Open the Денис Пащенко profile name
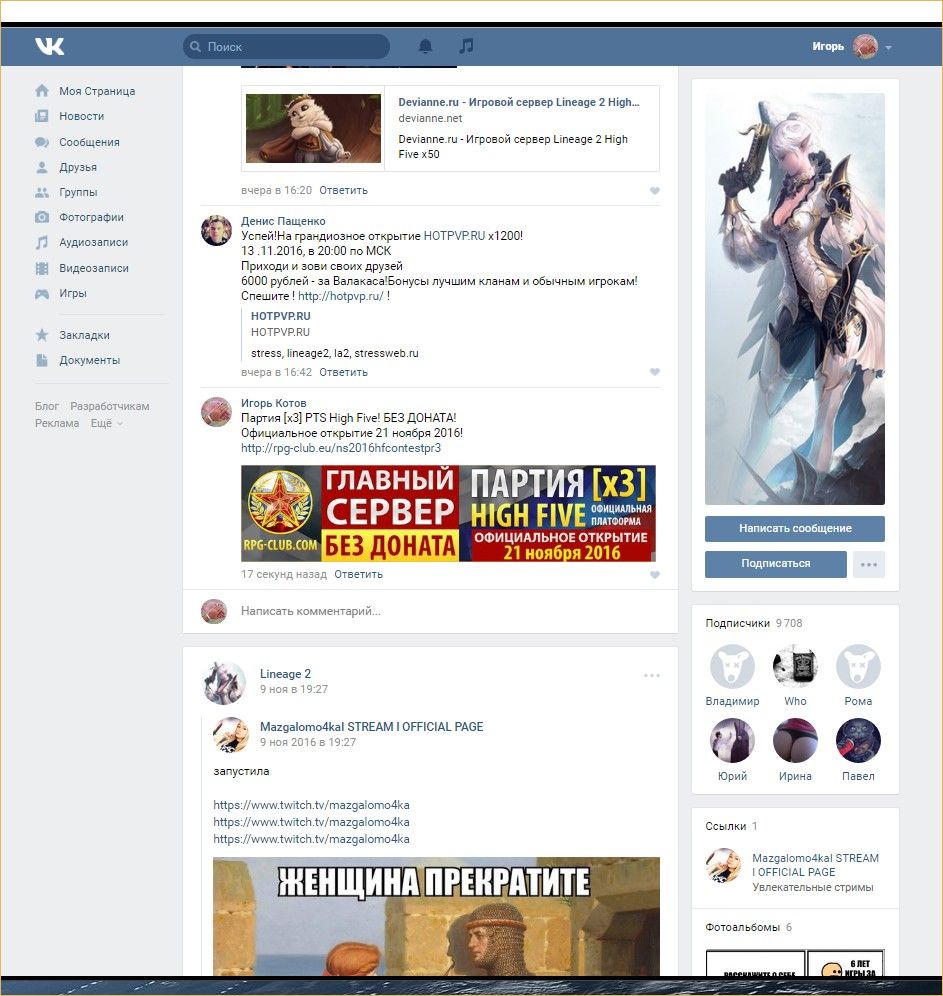The image size is (943, 996). [x=283, y=221]
